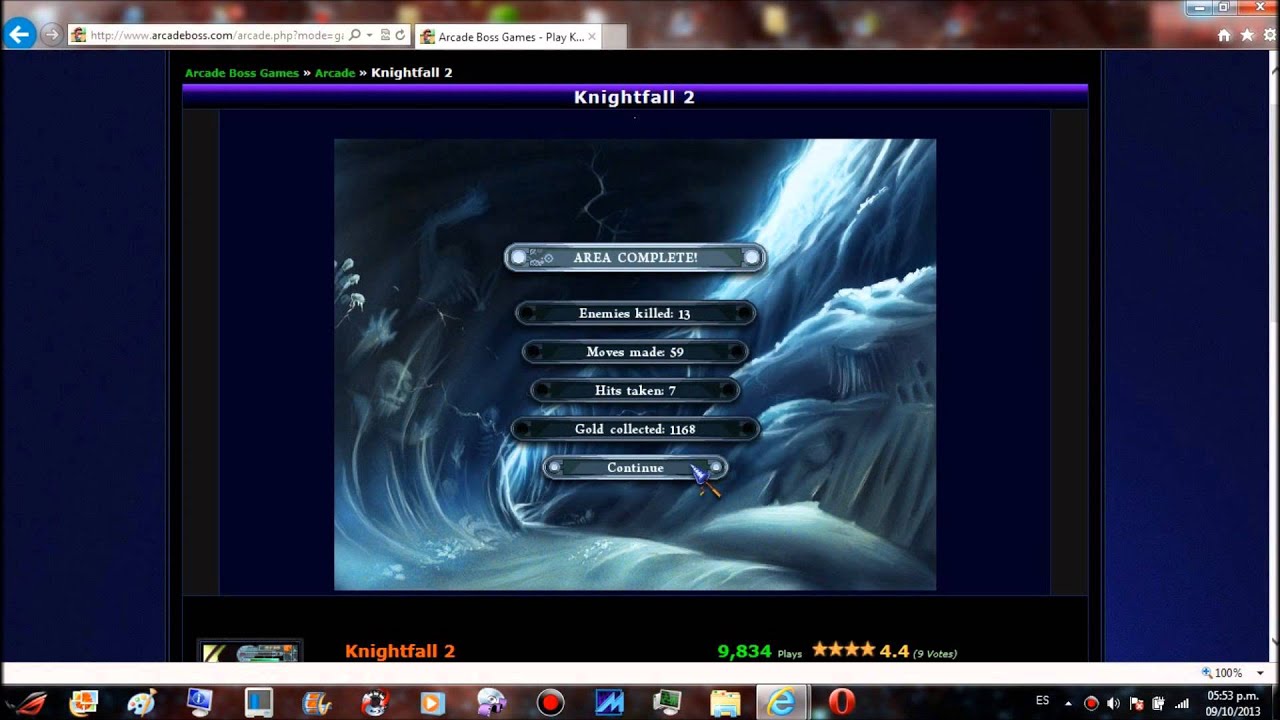The image size is (1280, 720).
Task: Open Internet Explorer on the taskbar
Action: tap(781, 703)
